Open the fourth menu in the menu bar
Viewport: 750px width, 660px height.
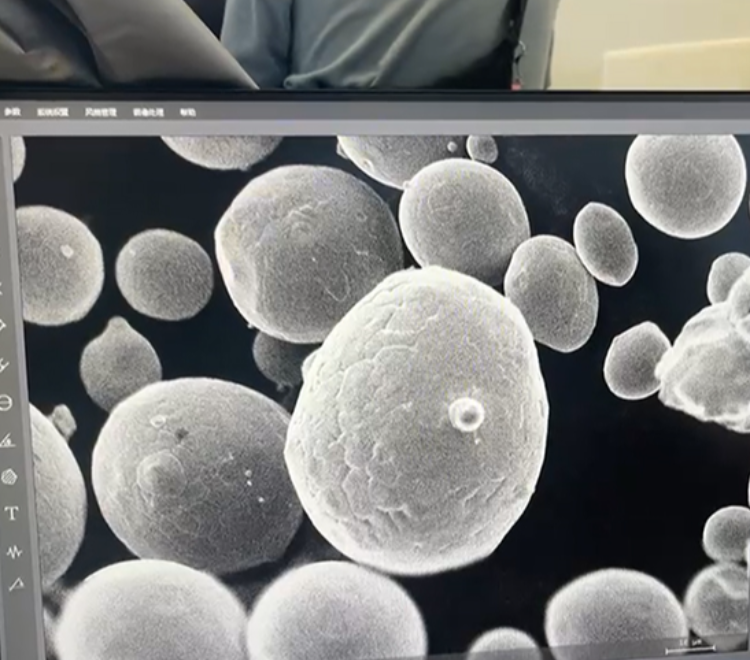[148, 112]
